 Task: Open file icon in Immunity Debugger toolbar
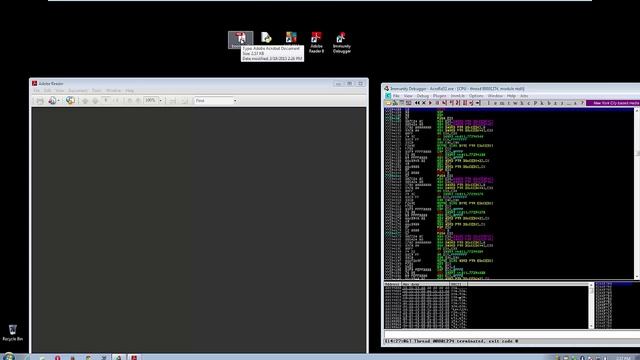pyautogui.click(x=388, y=103)
